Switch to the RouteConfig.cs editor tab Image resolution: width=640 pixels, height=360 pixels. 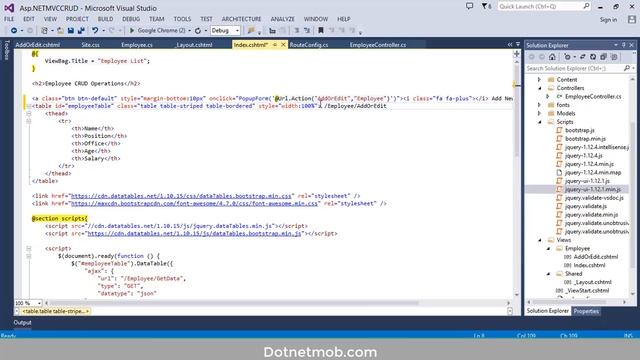pos(309,45)
